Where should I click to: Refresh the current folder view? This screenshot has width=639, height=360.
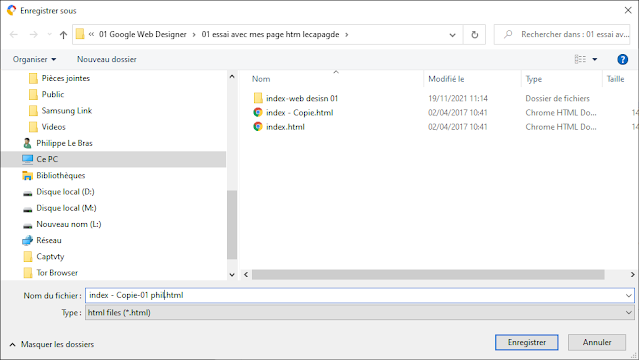474,35
